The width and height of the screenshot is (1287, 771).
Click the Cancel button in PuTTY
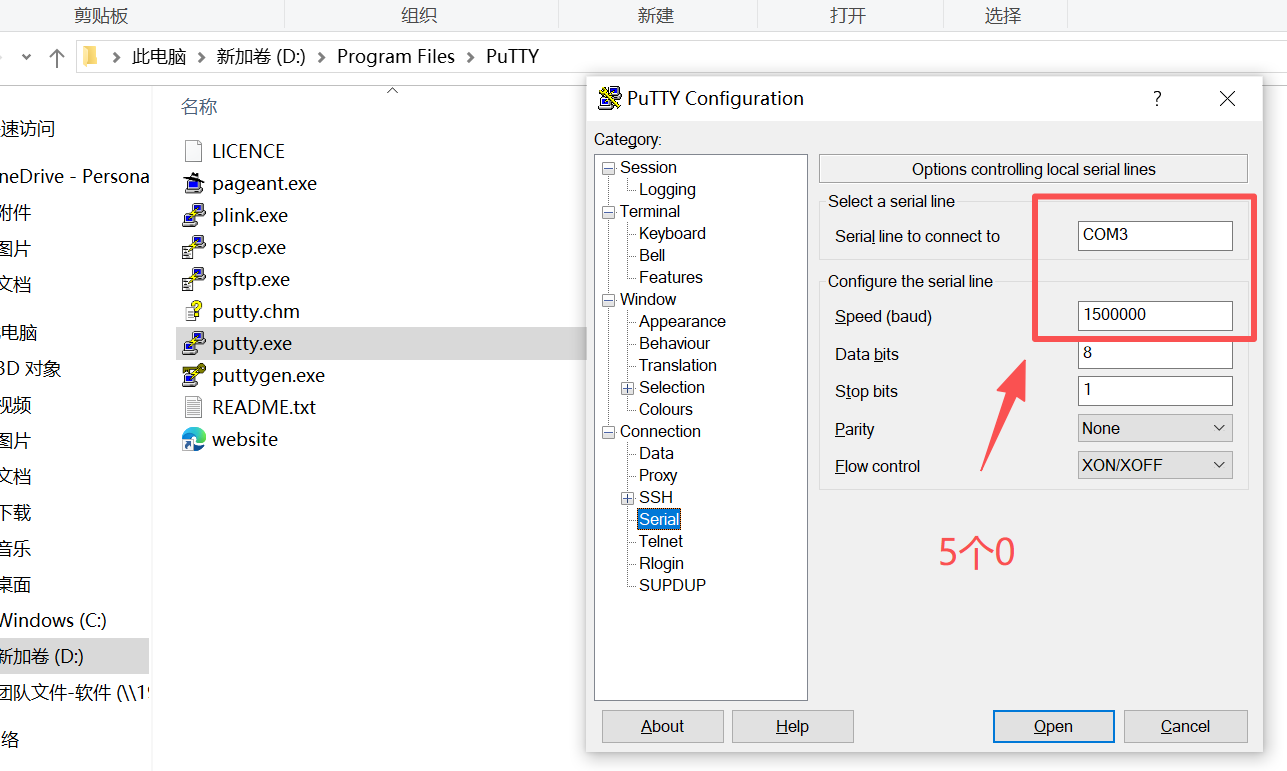click(1186, 726)
